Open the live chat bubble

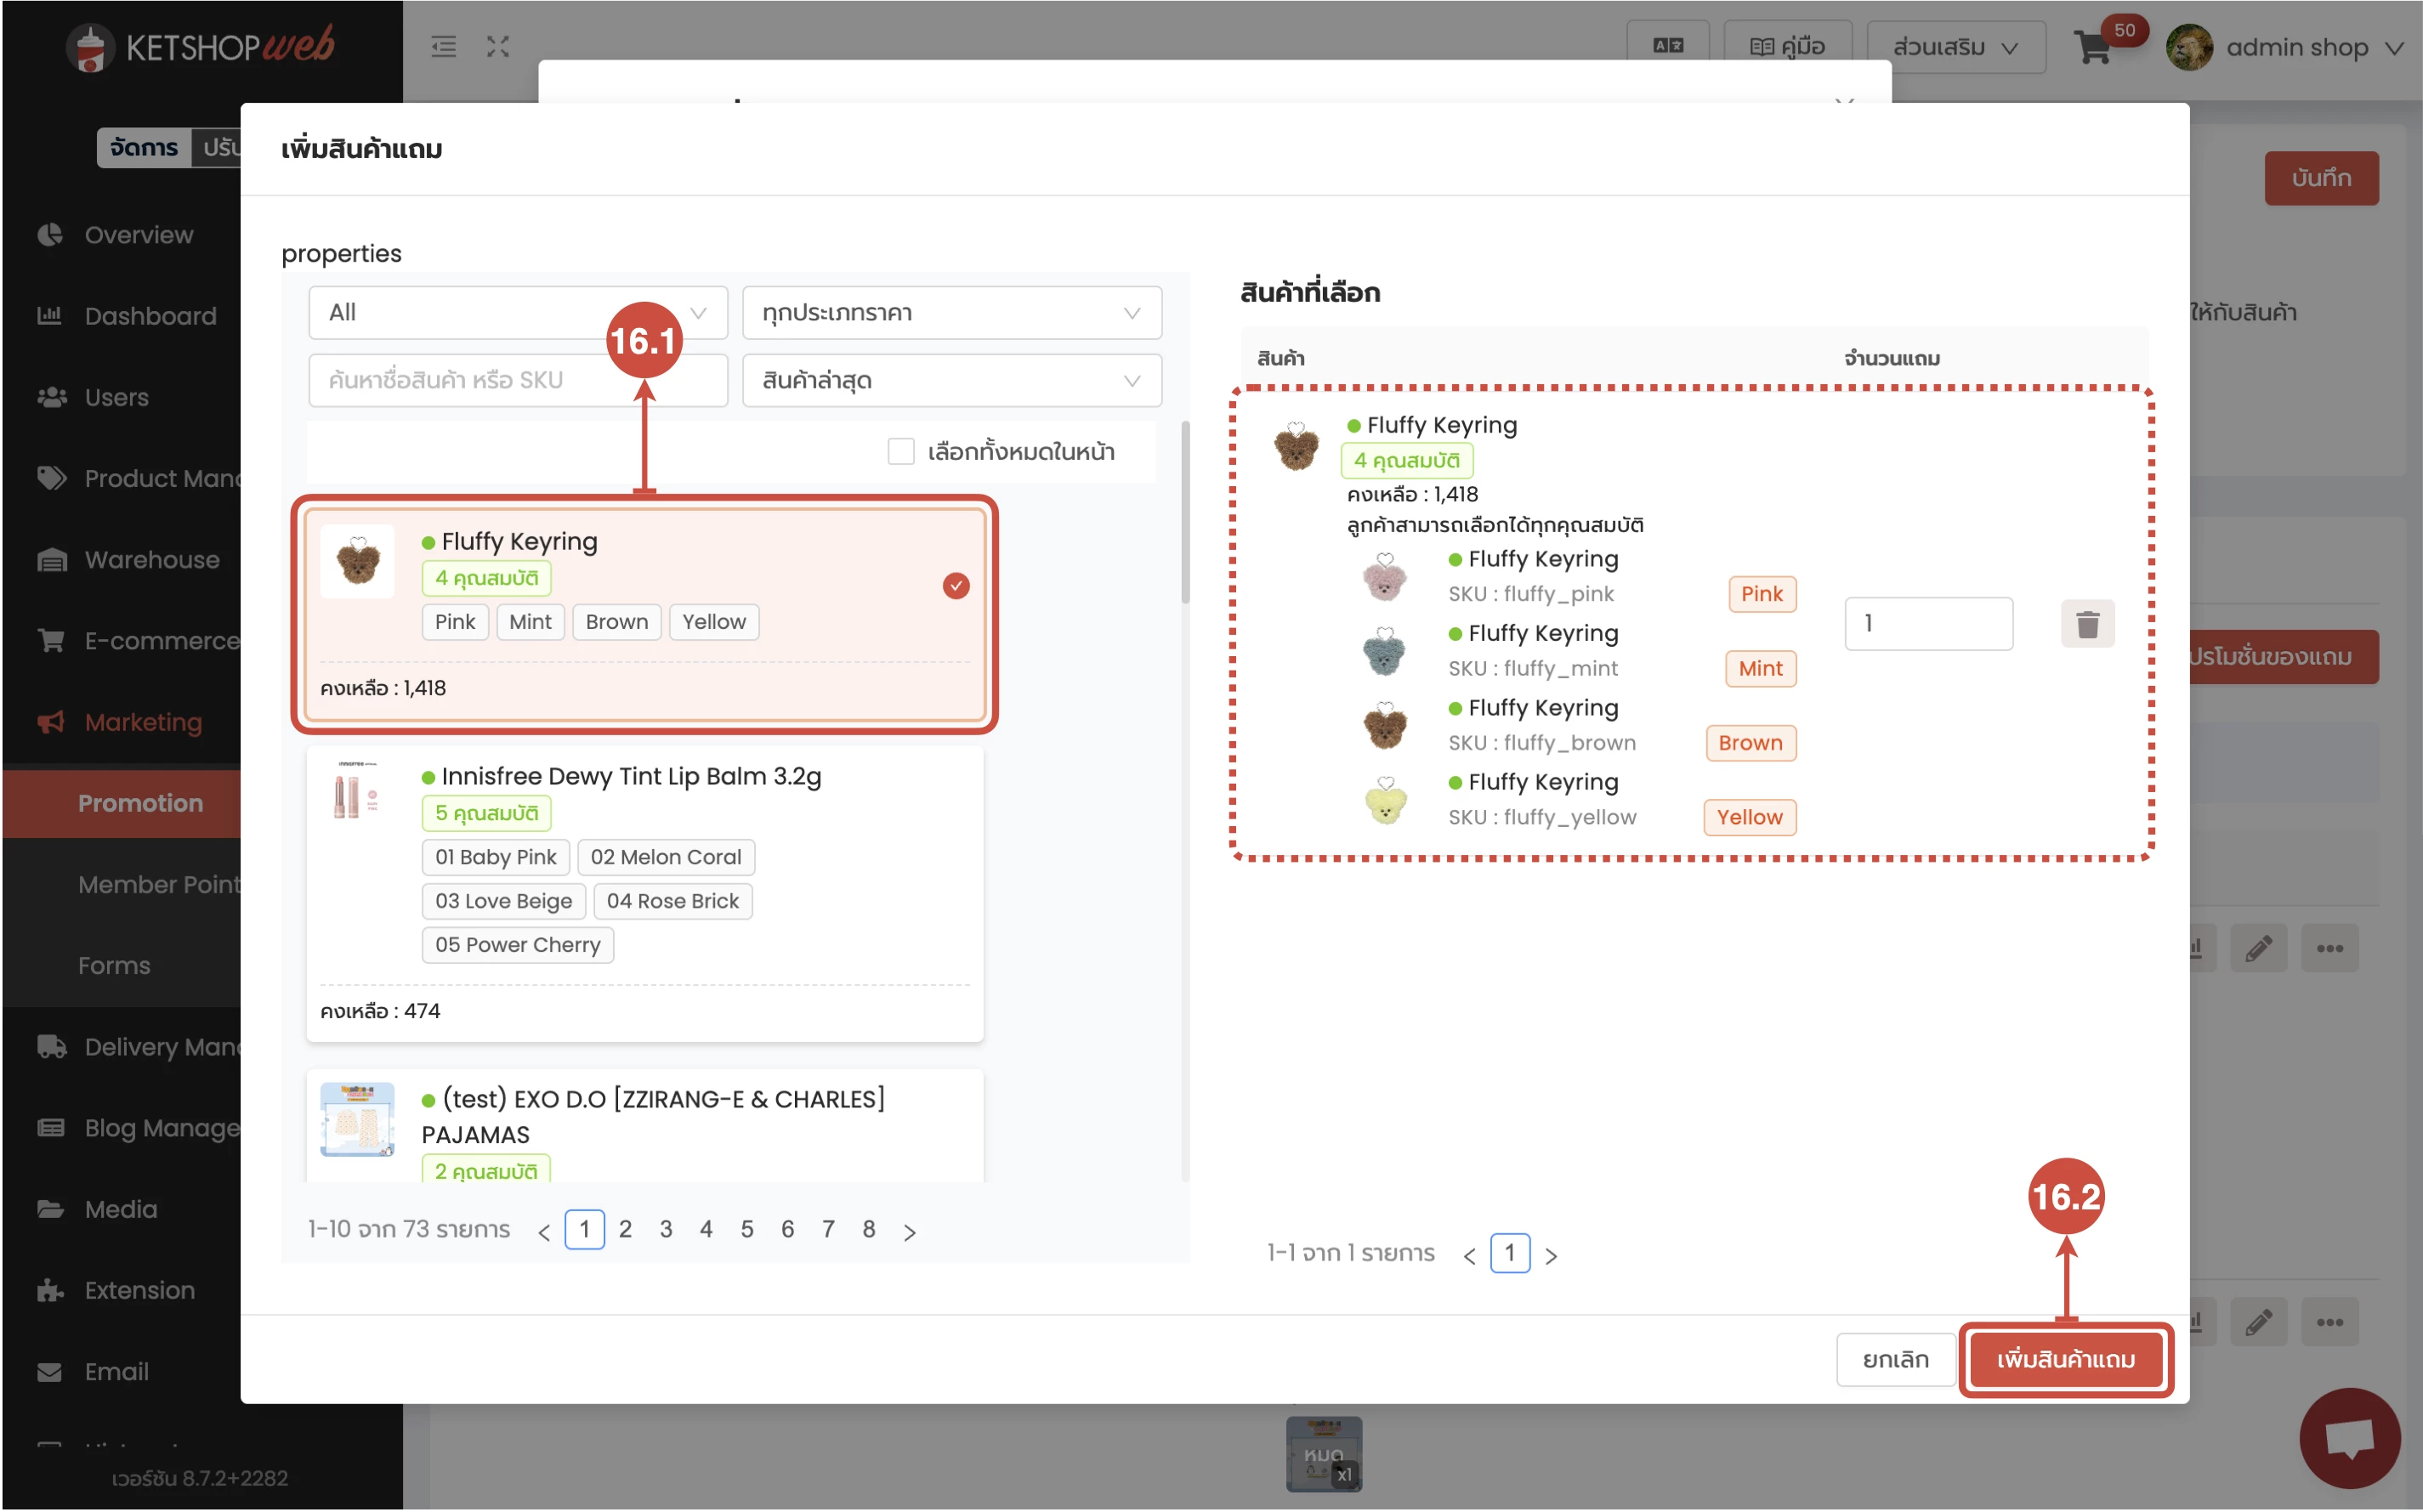pyautogui.click(x=2348, y=1437)
